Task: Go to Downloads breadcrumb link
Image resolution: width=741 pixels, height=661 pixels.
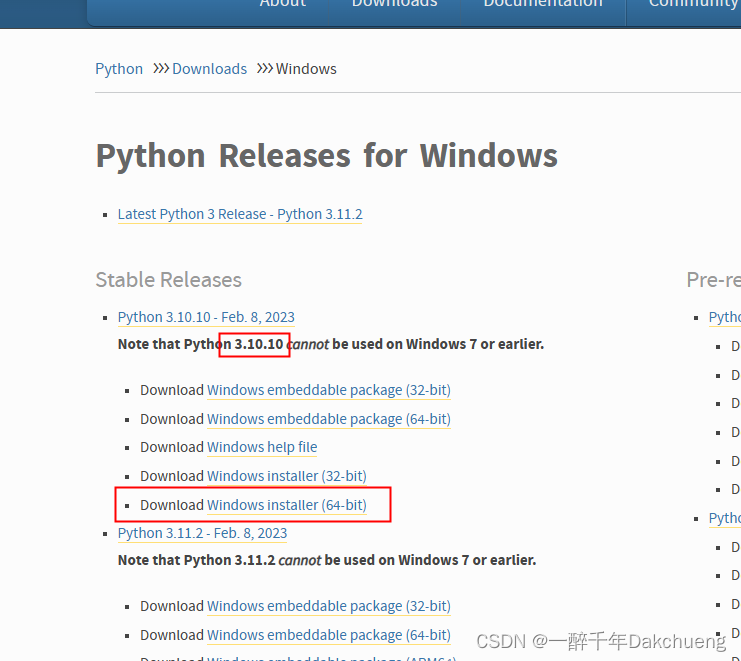Action: click(x=209, y=69)
